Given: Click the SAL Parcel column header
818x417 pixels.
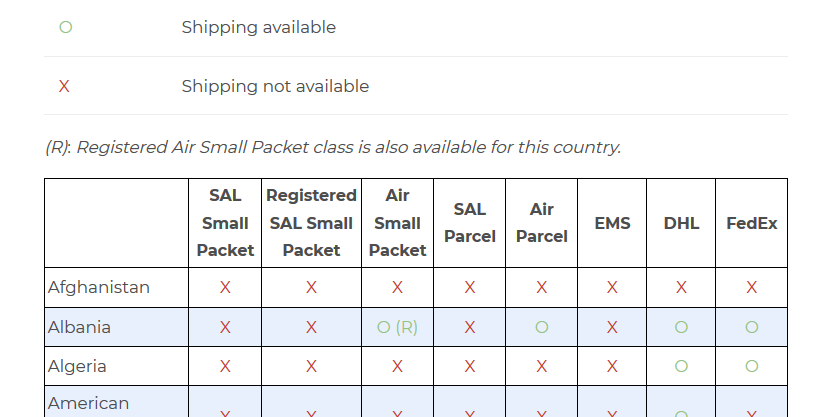Looking at the screenshot, I should click(469, 223).
